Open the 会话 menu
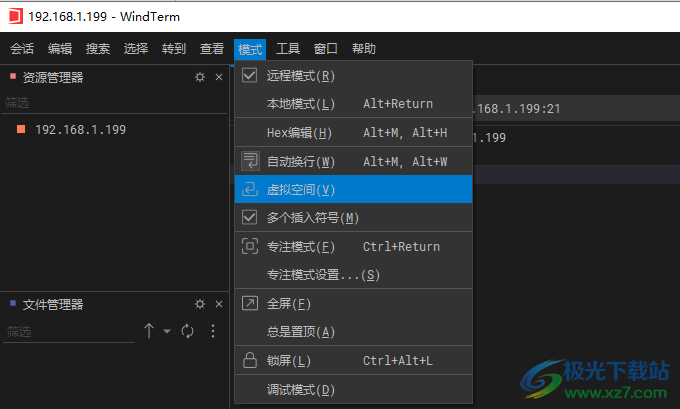 tap(22, 49)
